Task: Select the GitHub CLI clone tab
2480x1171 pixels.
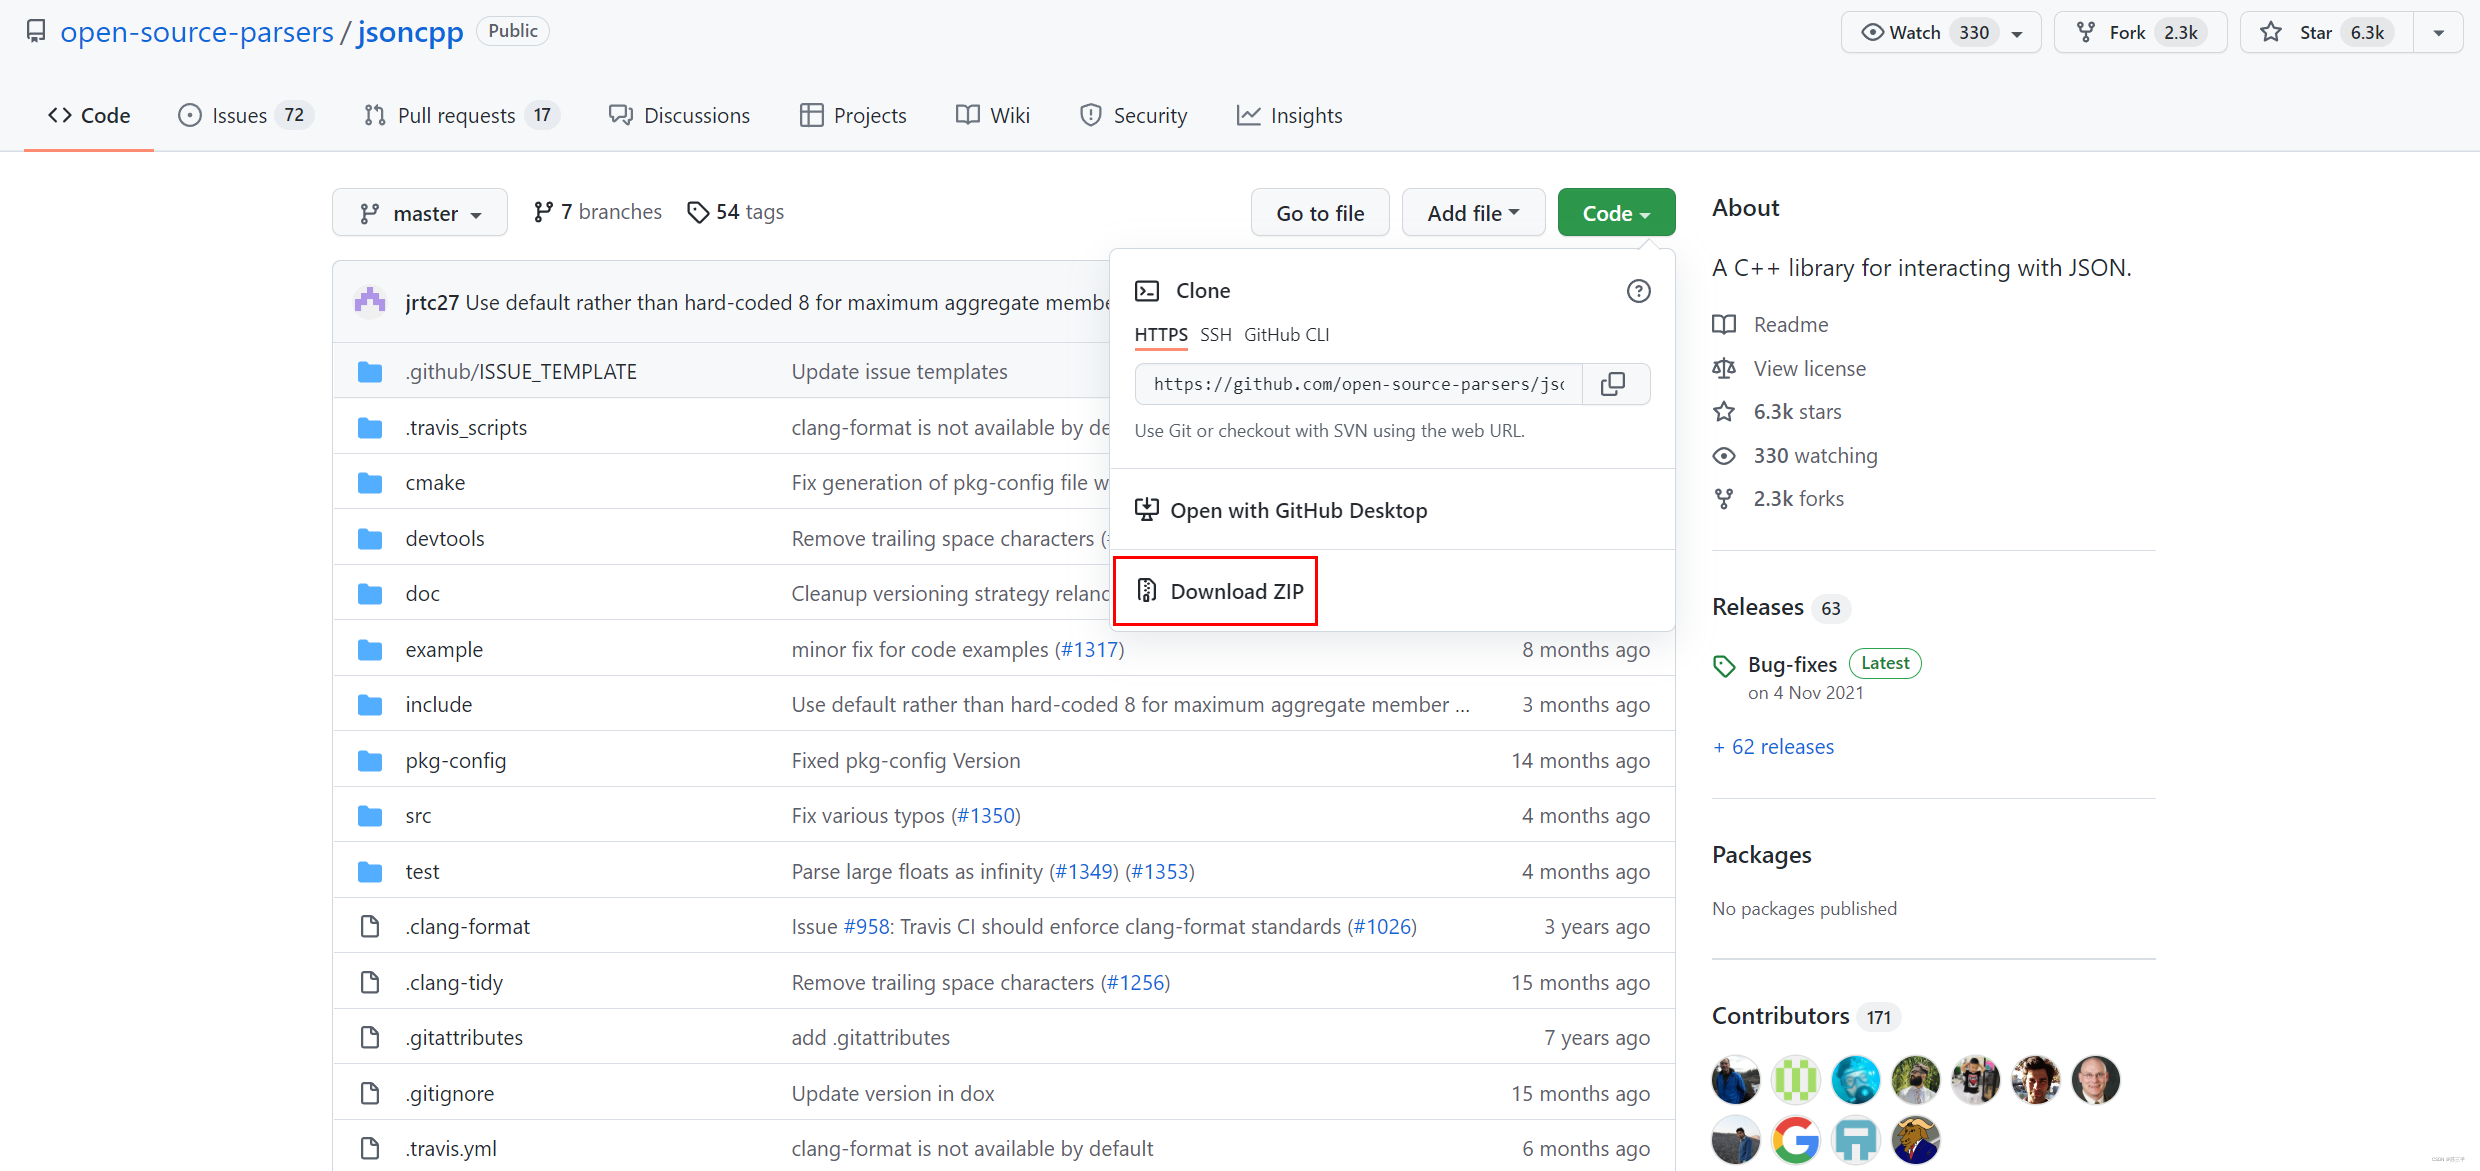Action: 1286,335
